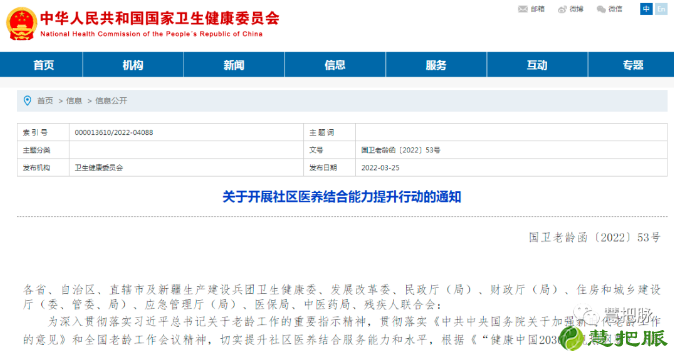
Task: Click the commission's Chinese title header
Action: tap(159, 18)
